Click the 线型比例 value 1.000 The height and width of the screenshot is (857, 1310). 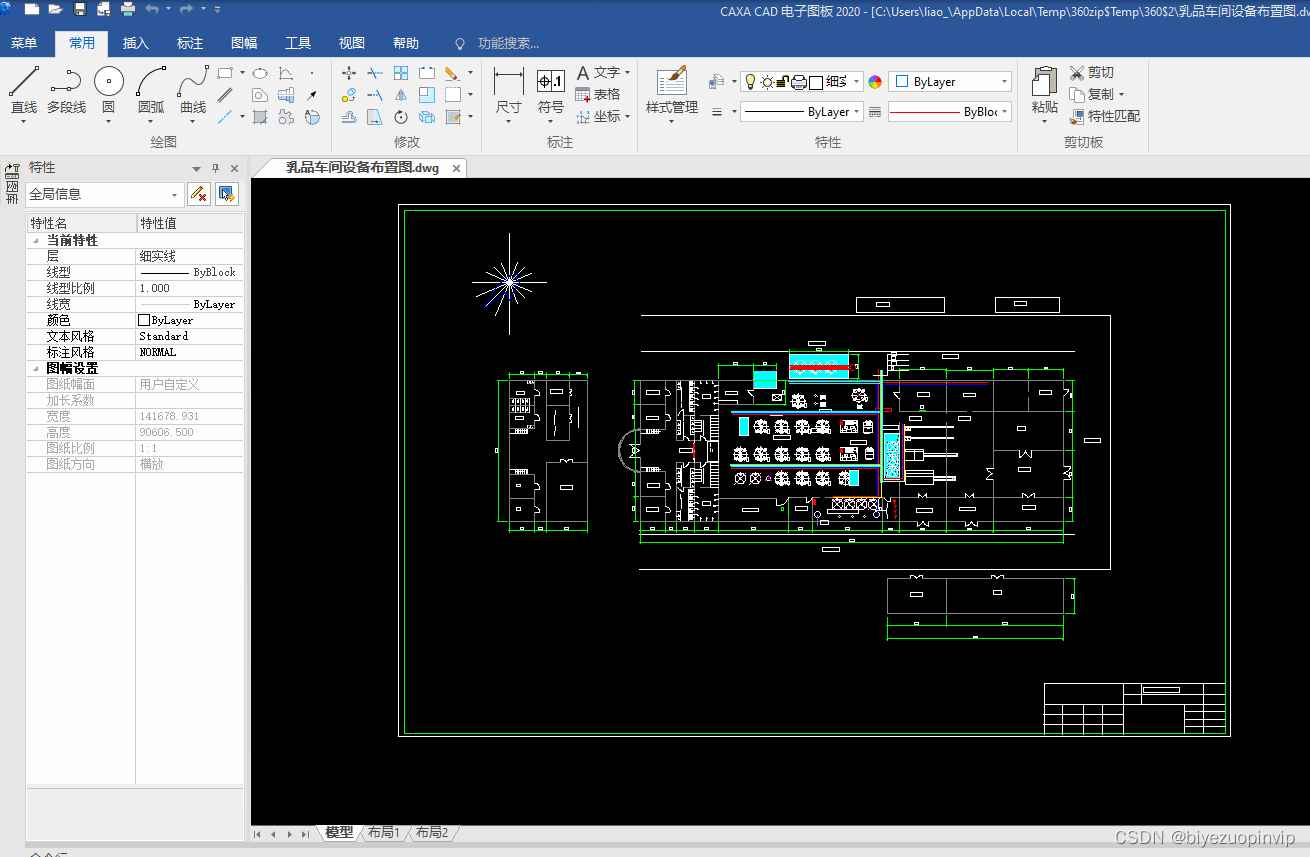point(190,288)
